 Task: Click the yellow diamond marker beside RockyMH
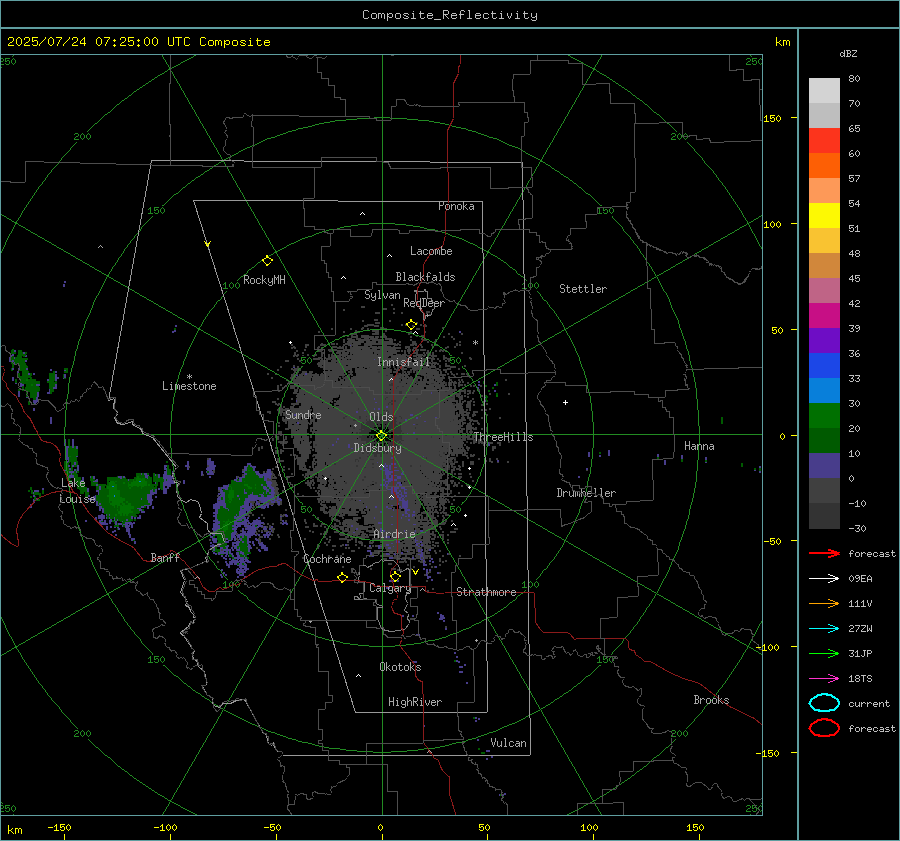pos(267,261)
